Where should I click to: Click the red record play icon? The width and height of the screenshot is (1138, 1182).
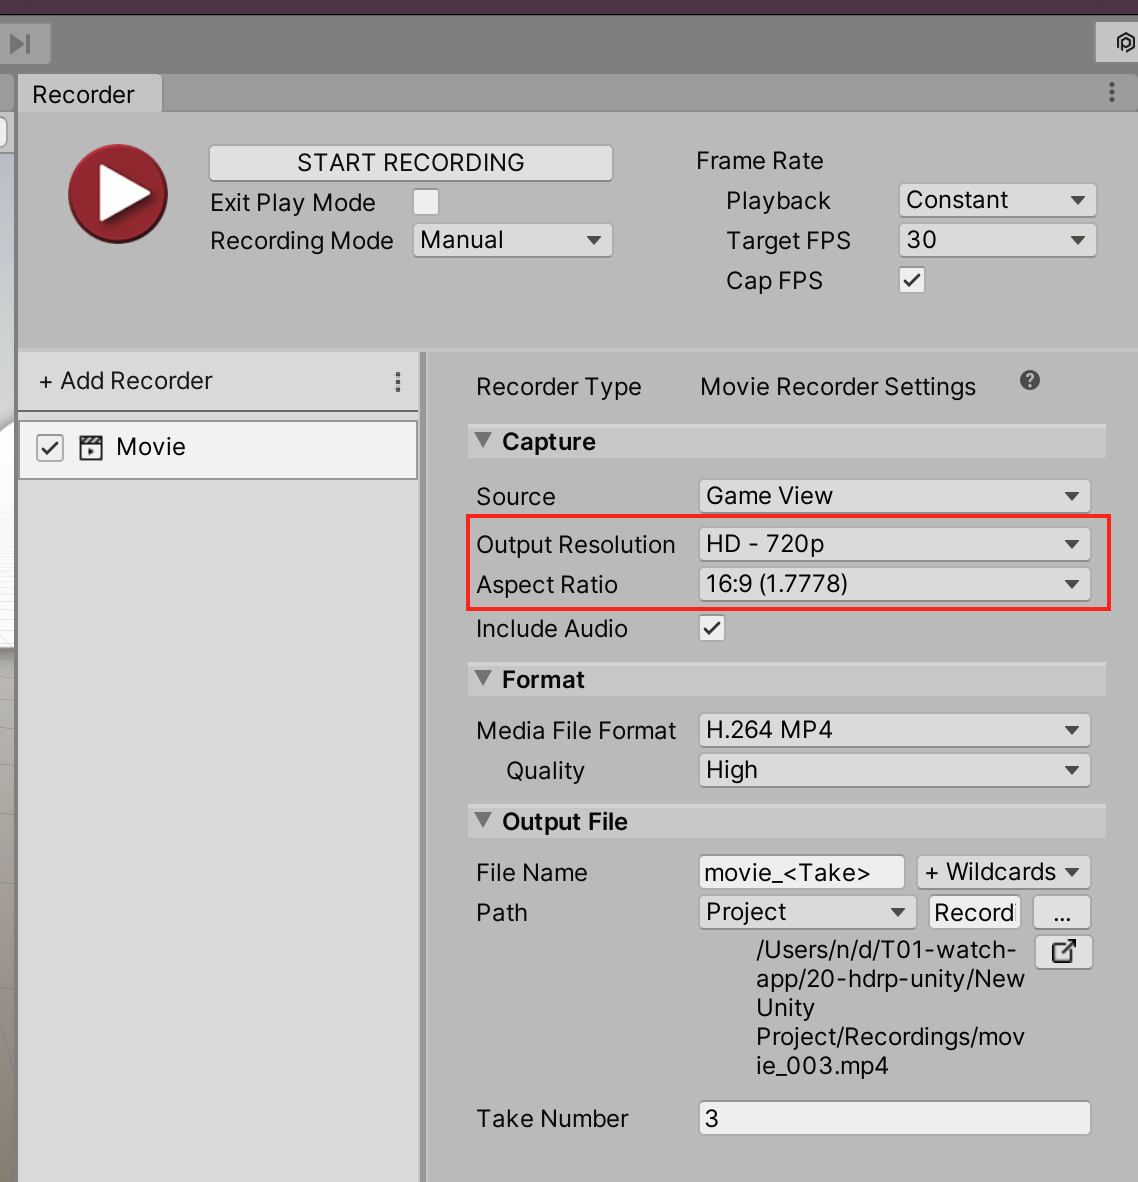[118, 194]
